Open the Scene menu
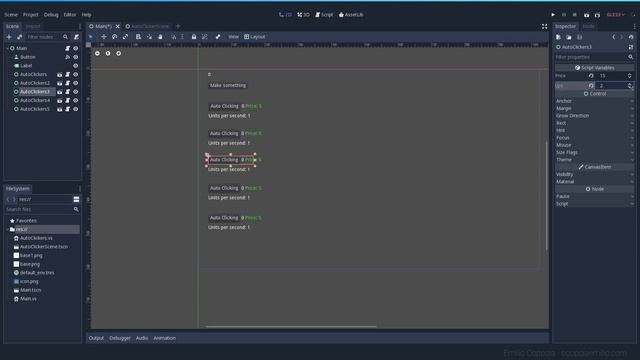The image size is (640, 360). tap(11, 15)
